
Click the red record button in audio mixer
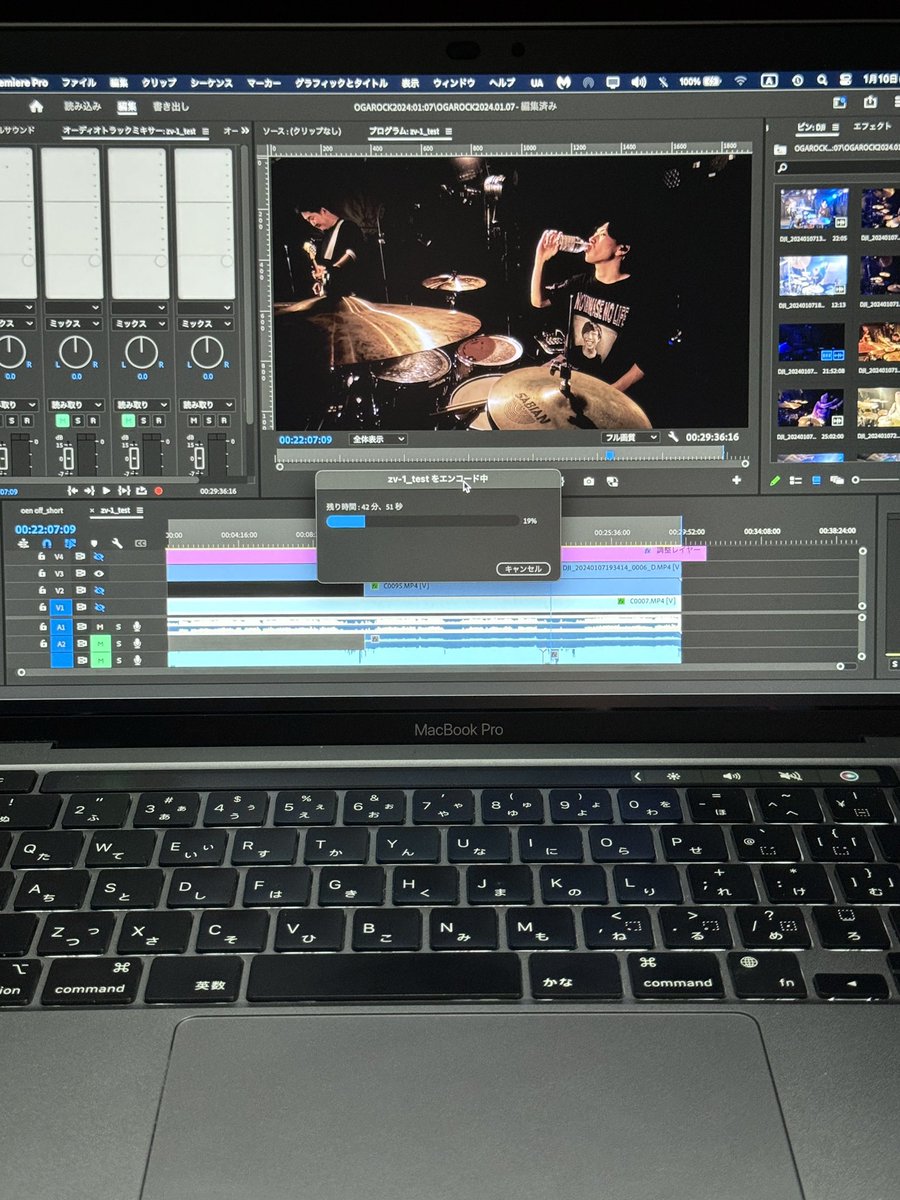[158, 491]
